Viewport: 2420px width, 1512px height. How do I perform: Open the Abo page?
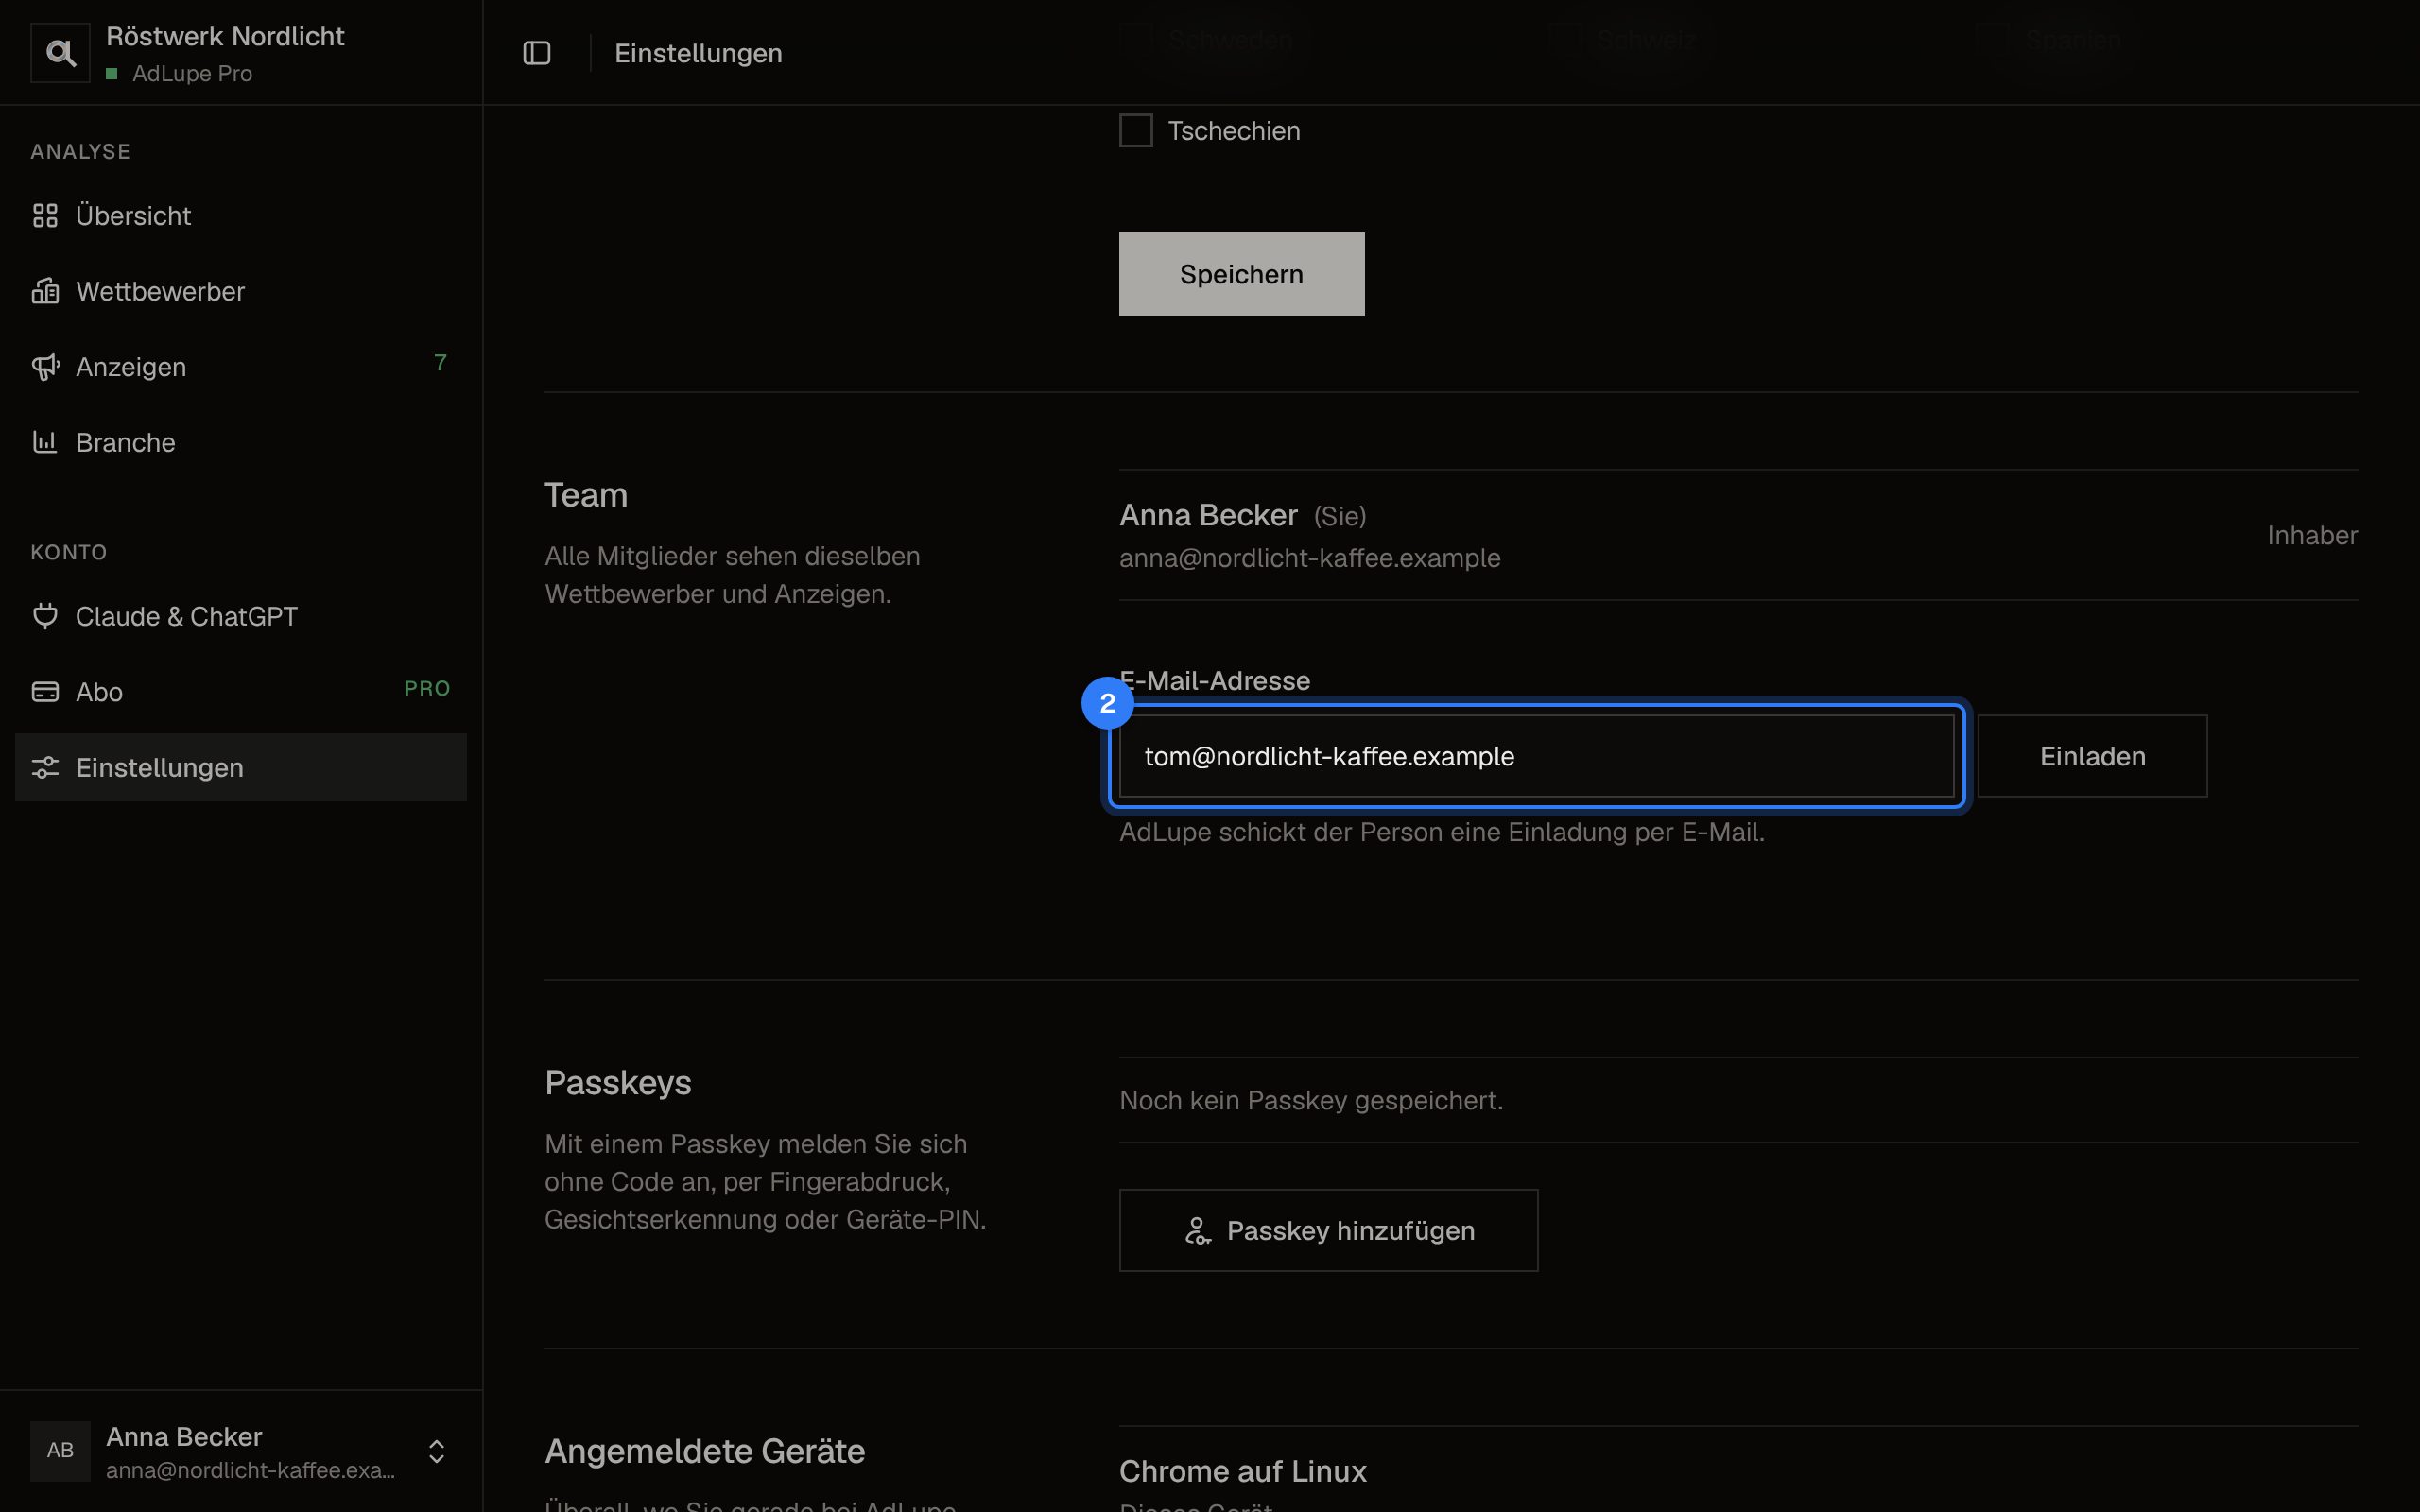click(x=240, y=692)
